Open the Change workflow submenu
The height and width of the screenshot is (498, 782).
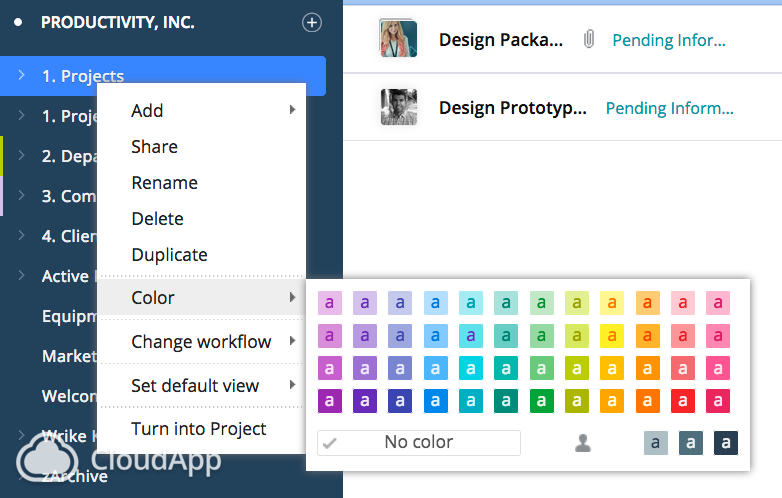201,342
